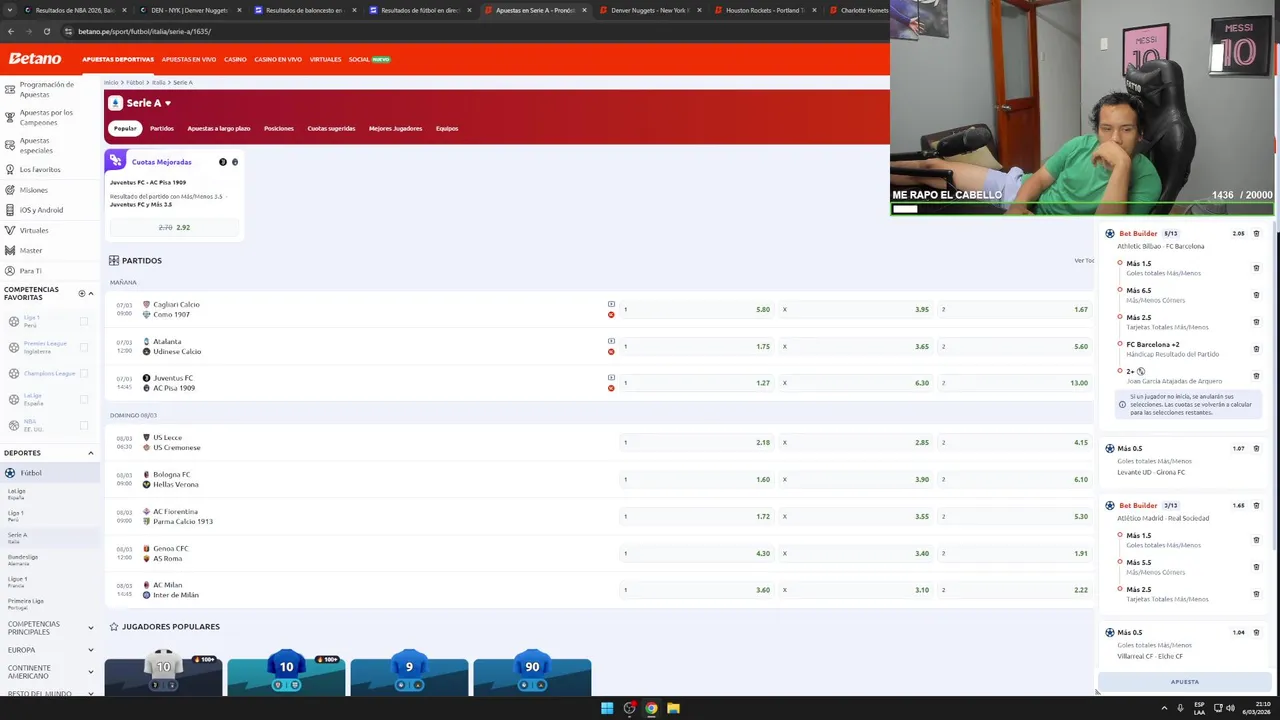Delete the Atlético Madrid Bet Builder bet
The height and width of the screenshot is (720, 1280).
coord(1257,506)
